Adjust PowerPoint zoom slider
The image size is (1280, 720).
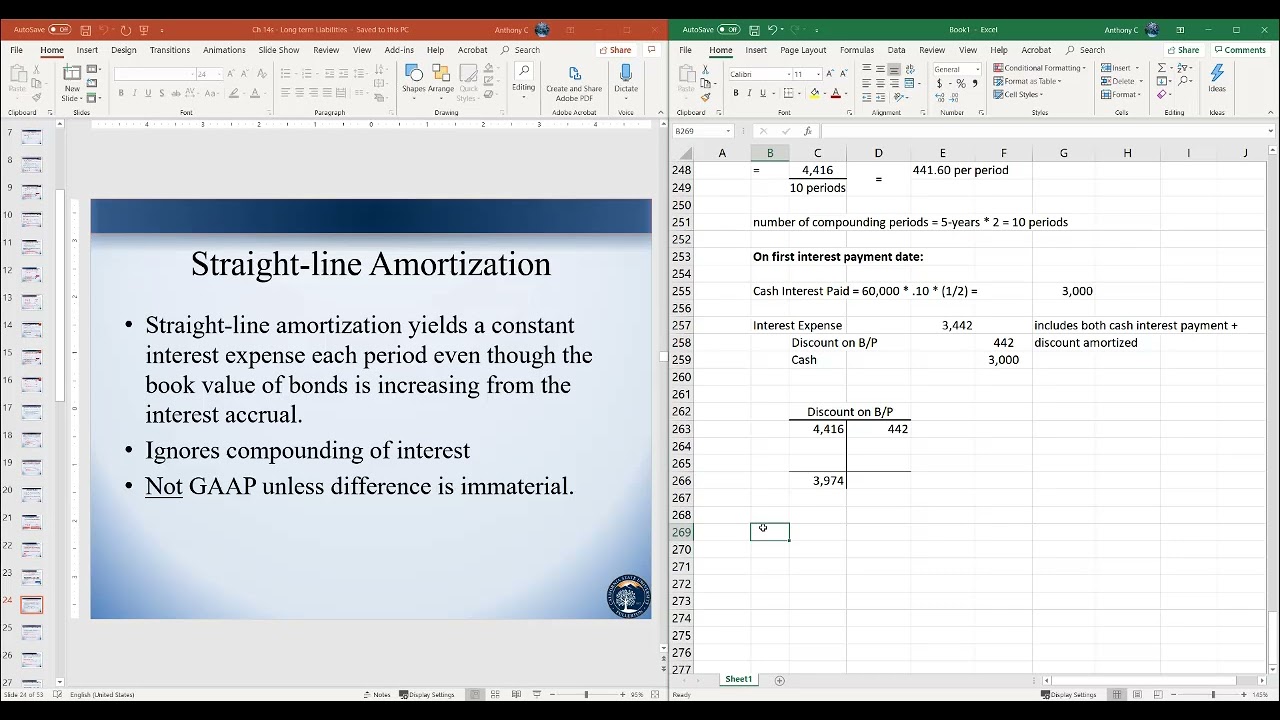click(586, 695)
